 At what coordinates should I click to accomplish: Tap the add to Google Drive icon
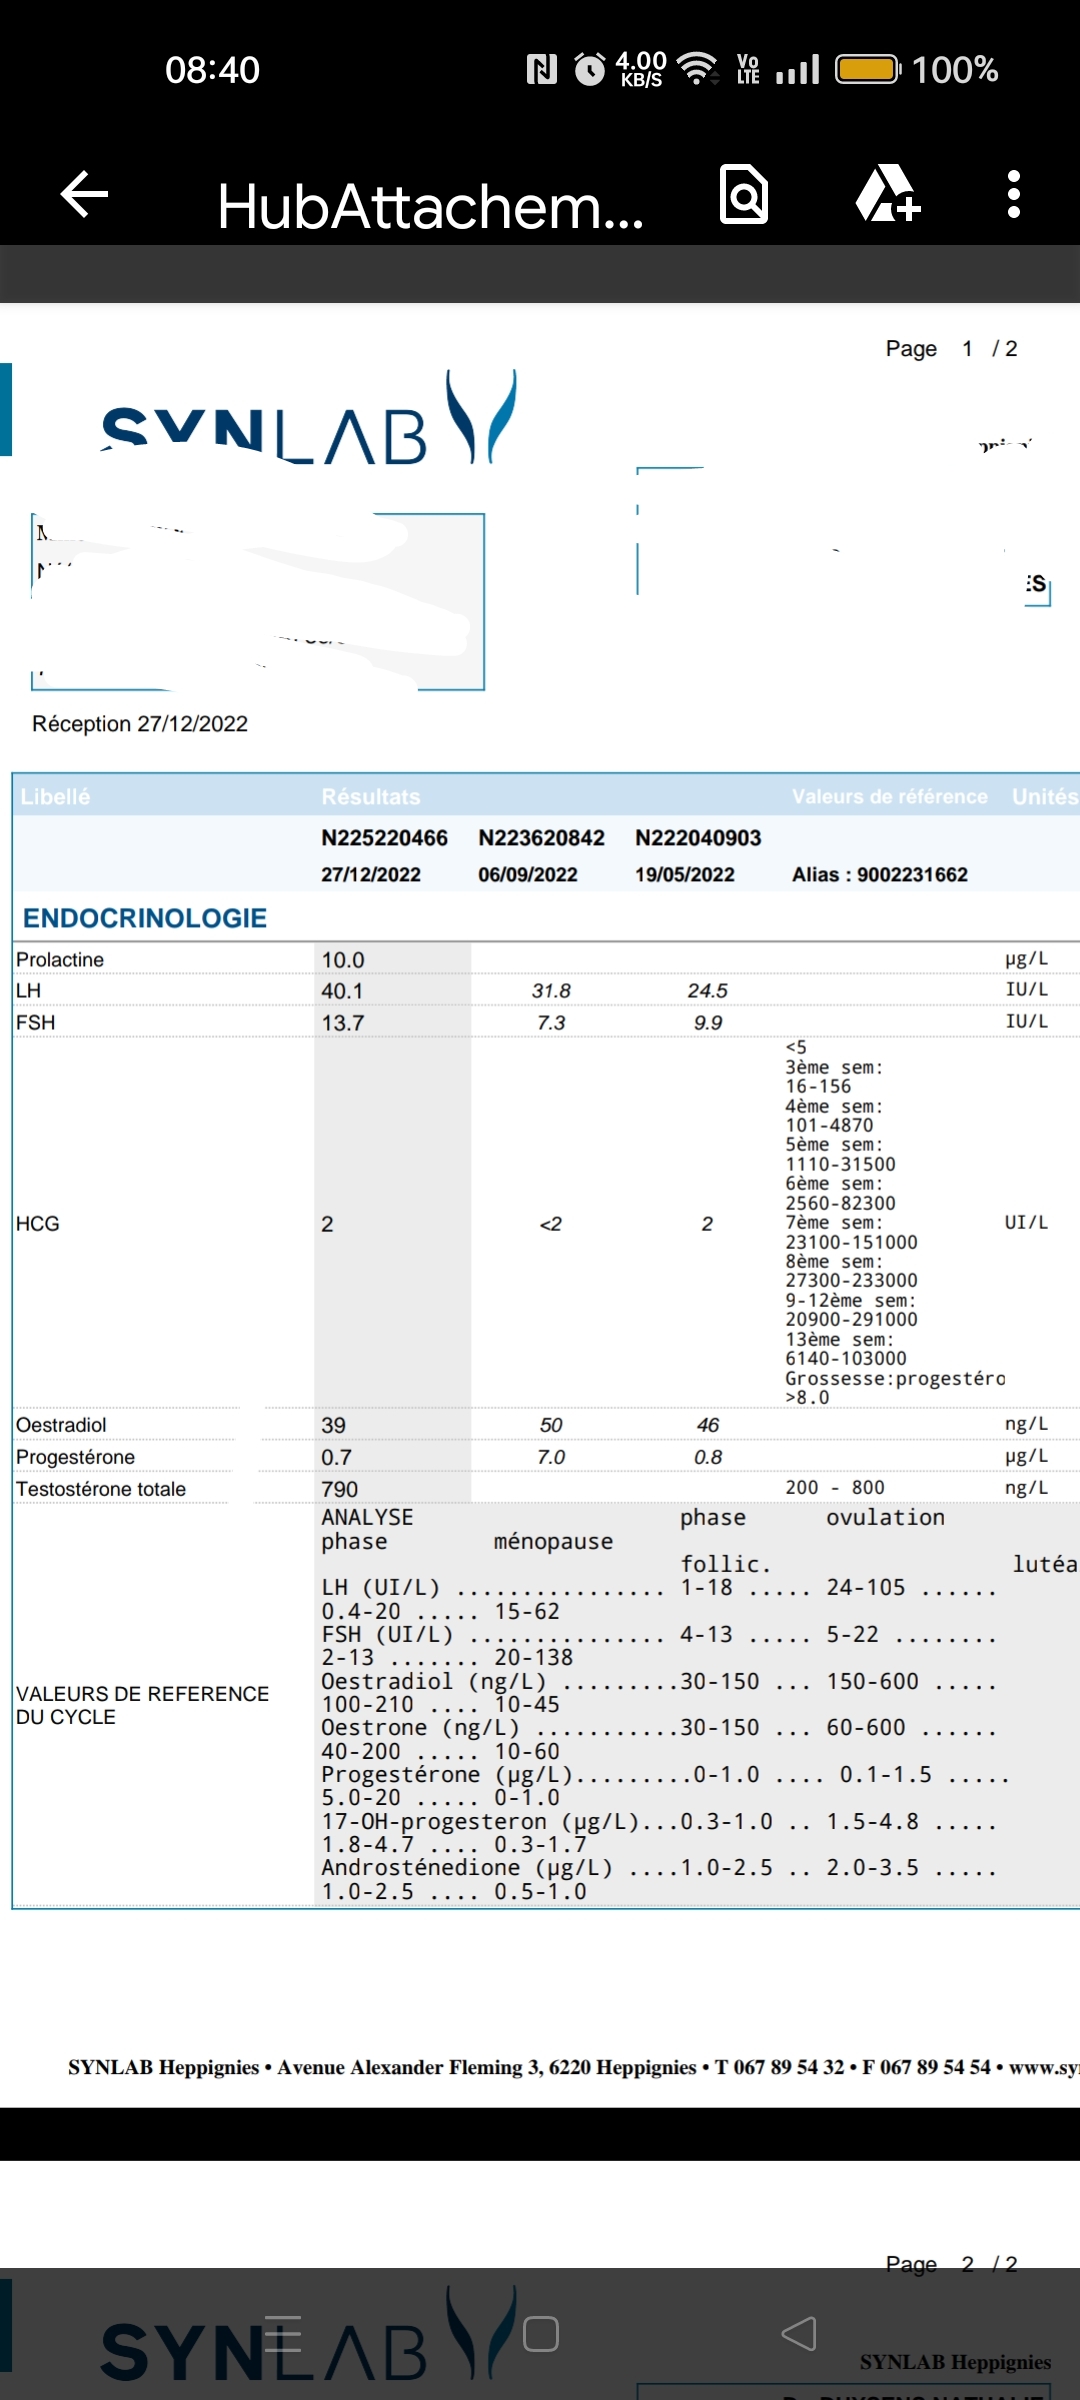[887, 194]
